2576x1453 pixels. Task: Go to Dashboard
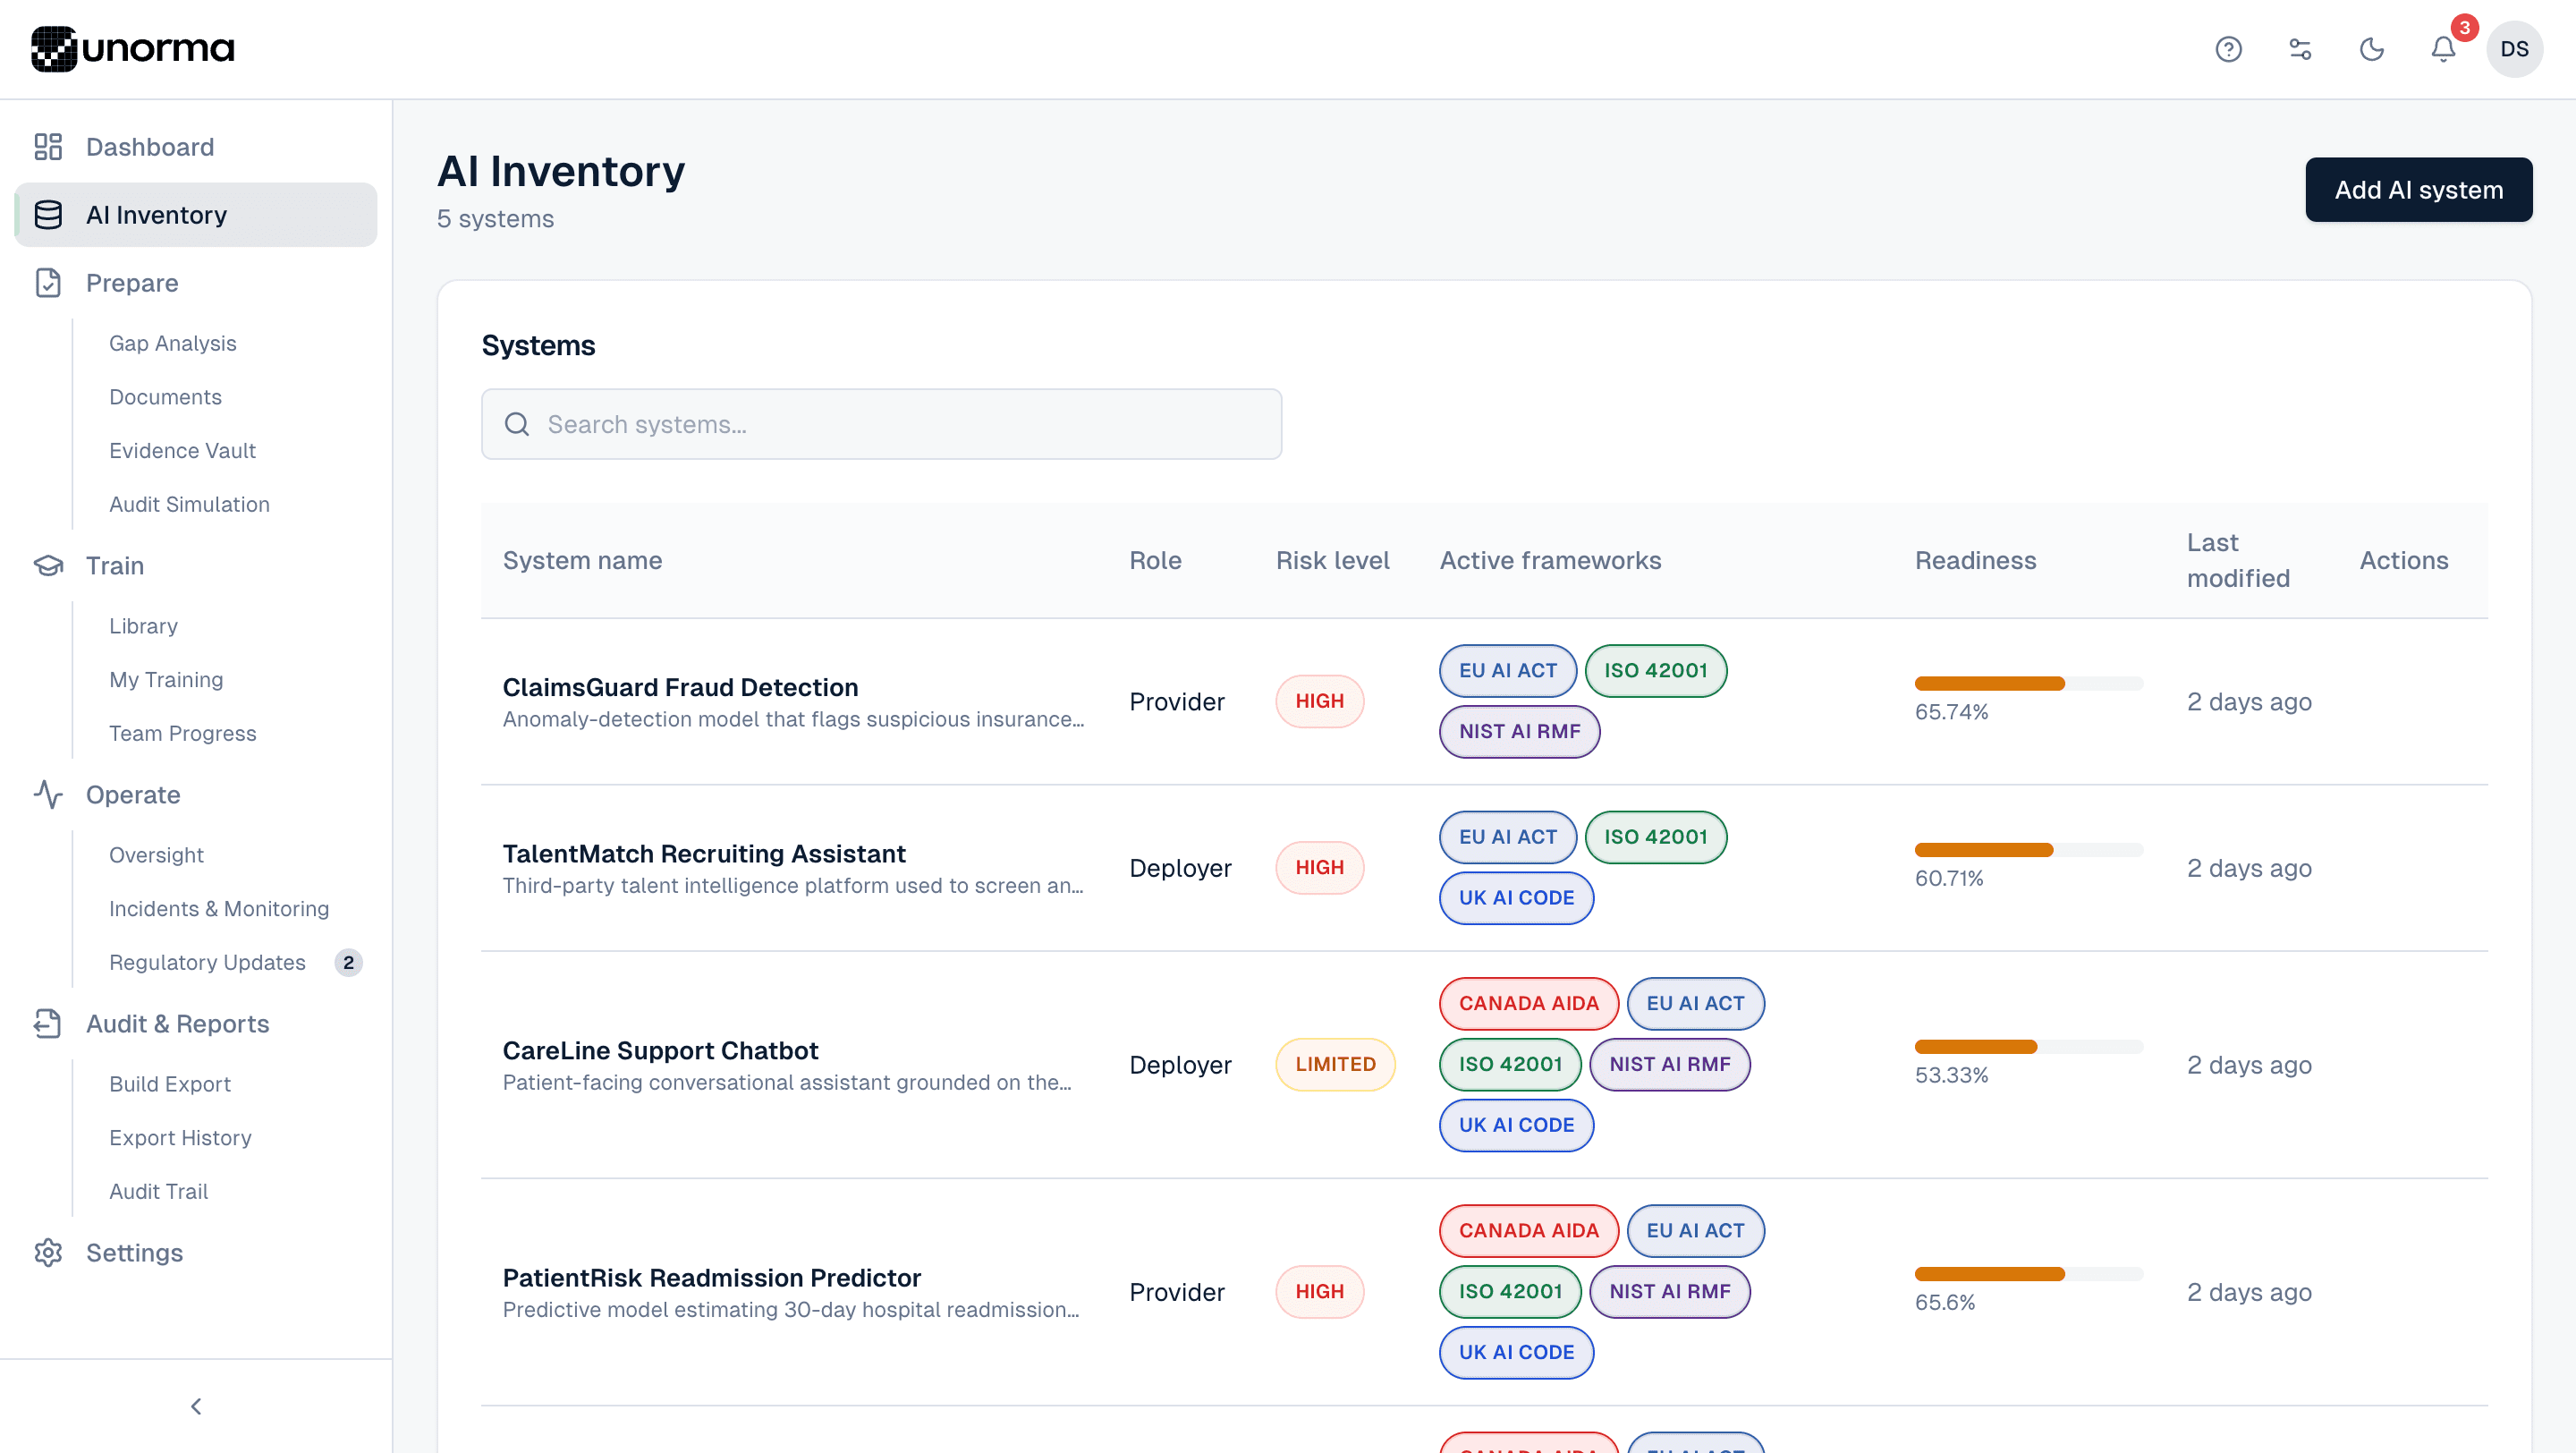click(196, 147)
